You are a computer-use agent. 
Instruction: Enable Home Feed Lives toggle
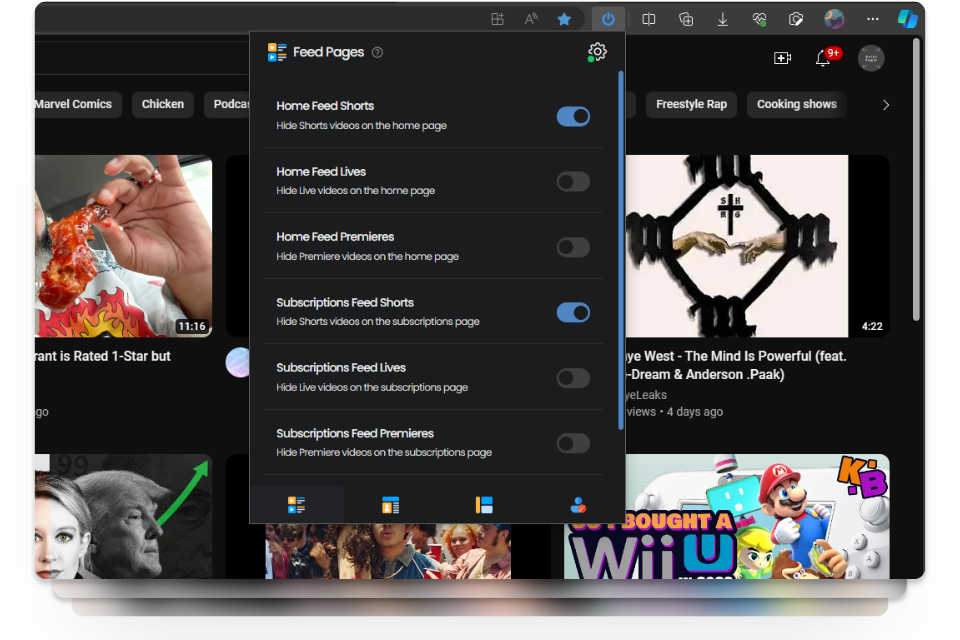tap(573, 181)
